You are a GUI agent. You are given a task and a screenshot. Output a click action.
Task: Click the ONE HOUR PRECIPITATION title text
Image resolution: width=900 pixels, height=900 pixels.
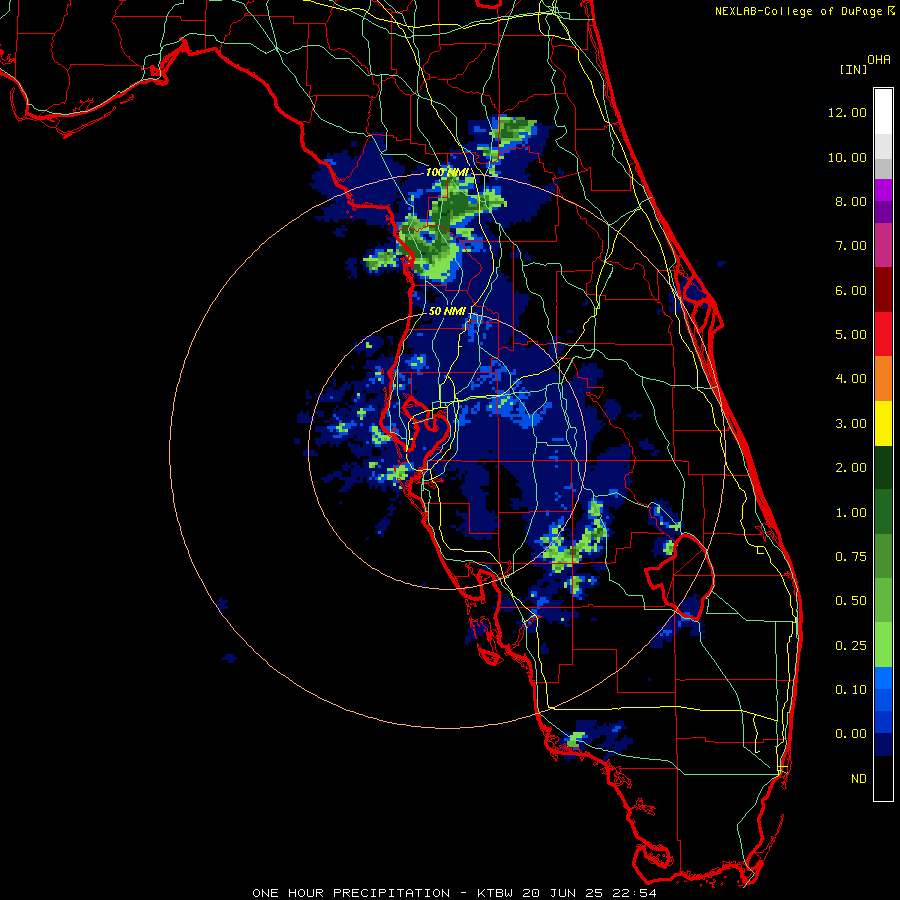(351, 893)
